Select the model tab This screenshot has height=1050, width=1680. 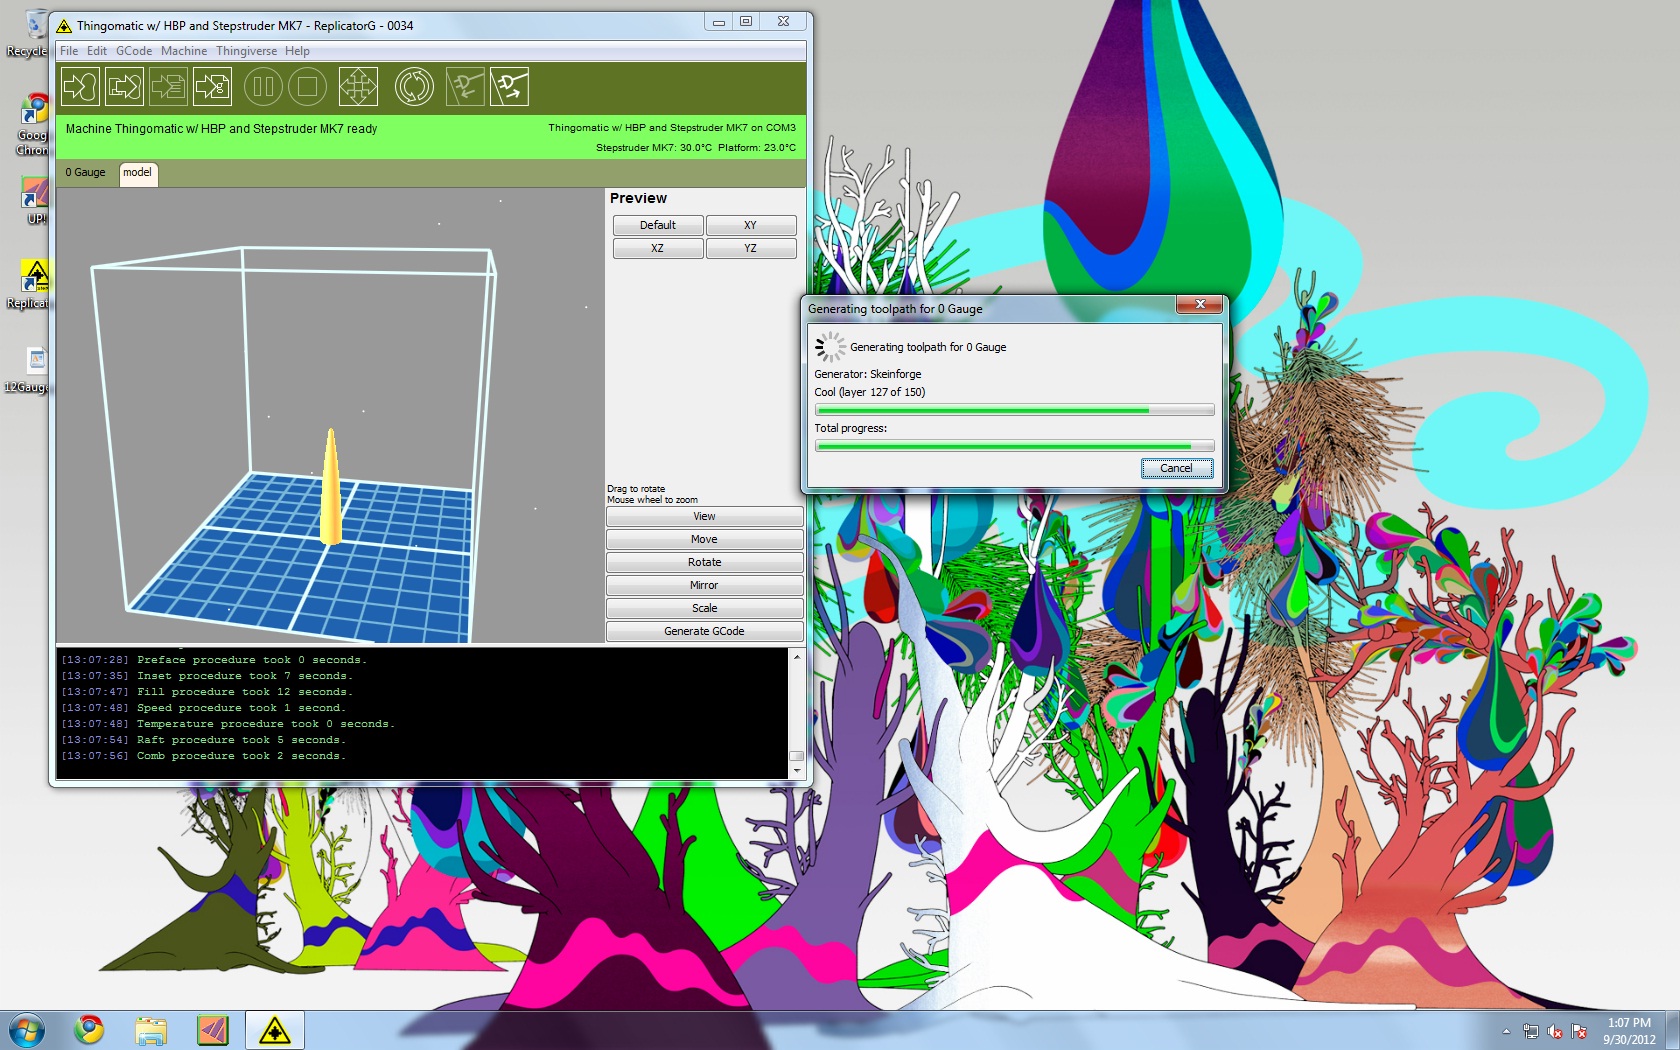[x=138, y=173]
